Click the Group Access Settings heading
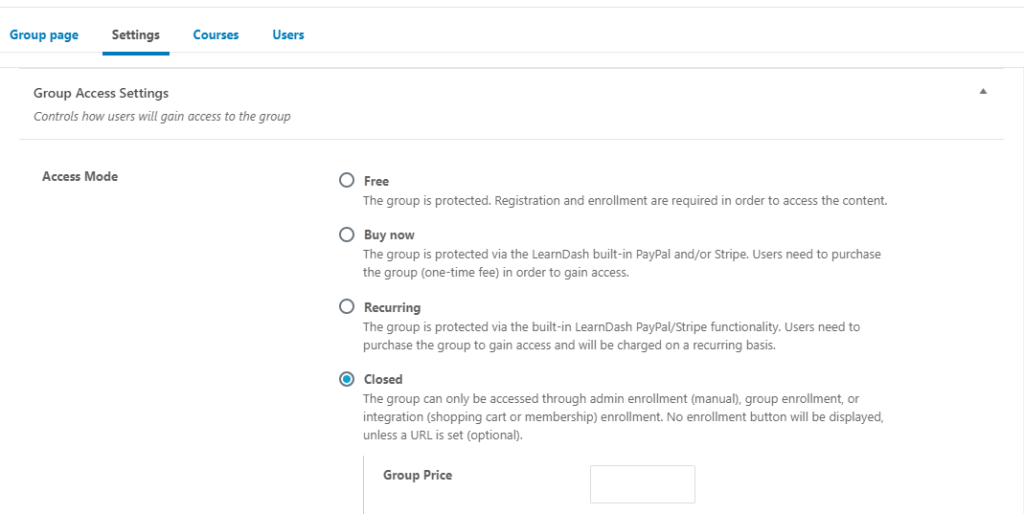The width and height of the screenshot is (1024, 514). pos(101,93)
